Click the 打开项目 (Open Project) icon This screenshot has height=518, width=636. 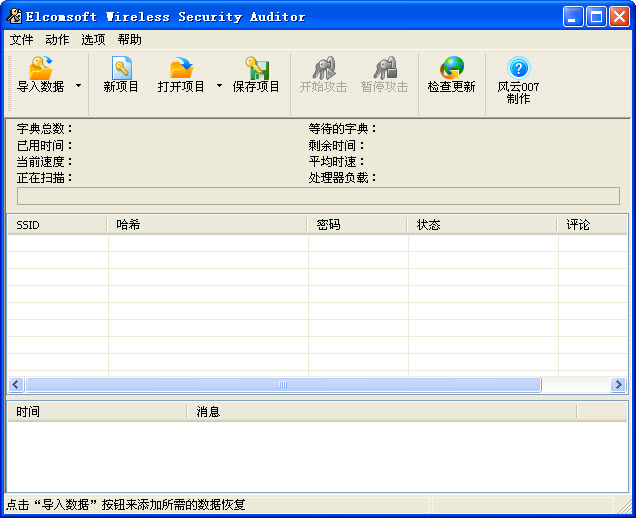[181, 68]
